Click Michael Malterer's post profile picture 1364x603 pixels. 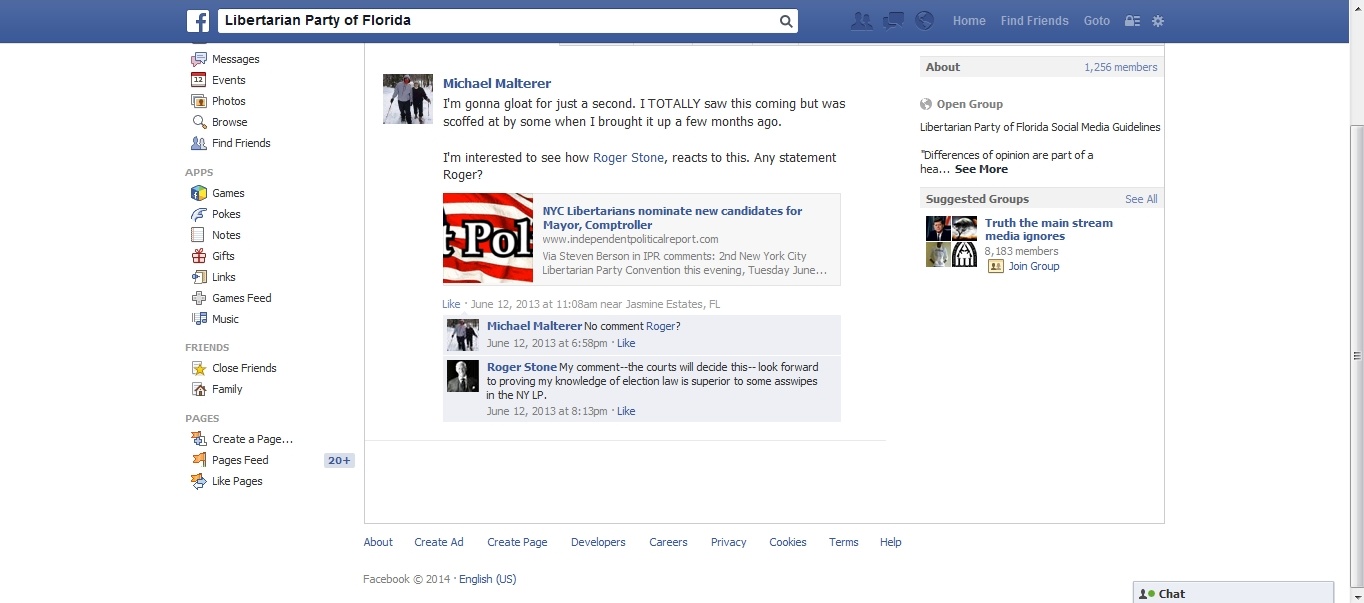tap(408, 99)
